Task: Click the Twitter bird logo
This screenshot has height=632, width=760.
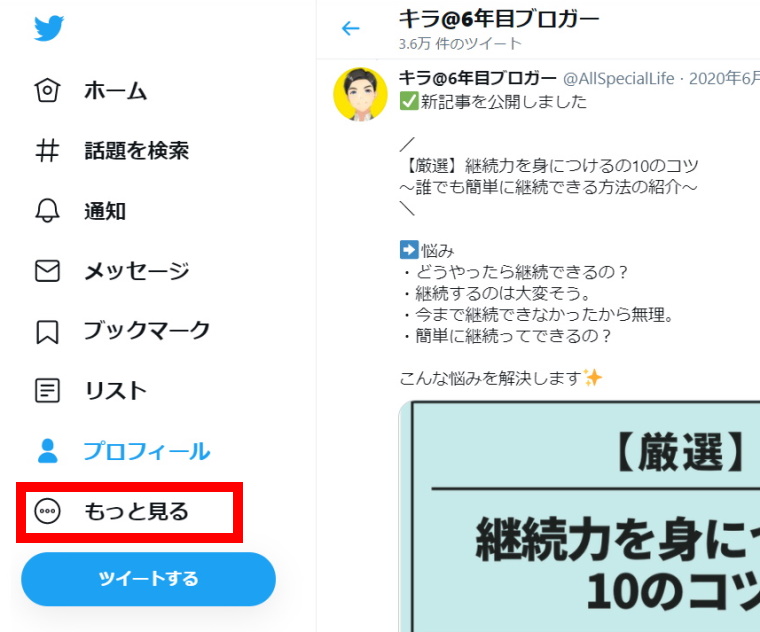Action: click(48, 28)
